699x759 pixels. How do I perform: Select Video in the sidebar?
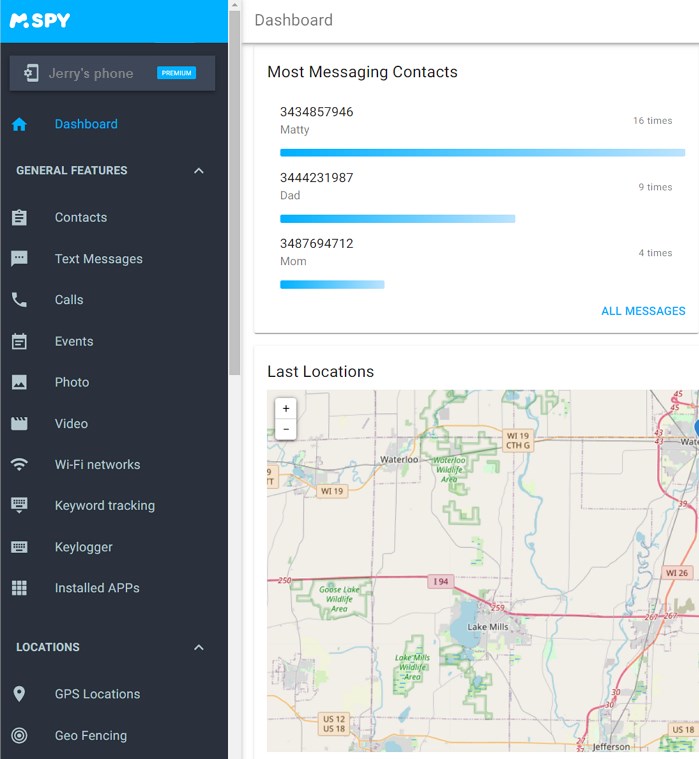pos(72,424)
